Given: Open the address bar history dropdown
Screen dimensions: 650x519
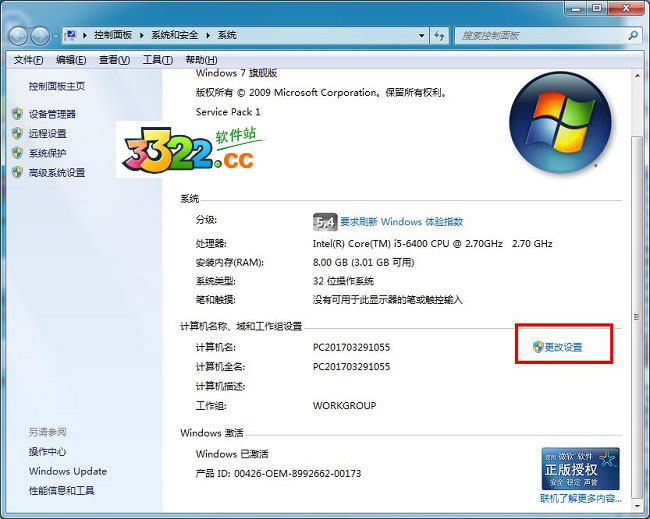Looking at the screenshot, I should coord(421,35).
